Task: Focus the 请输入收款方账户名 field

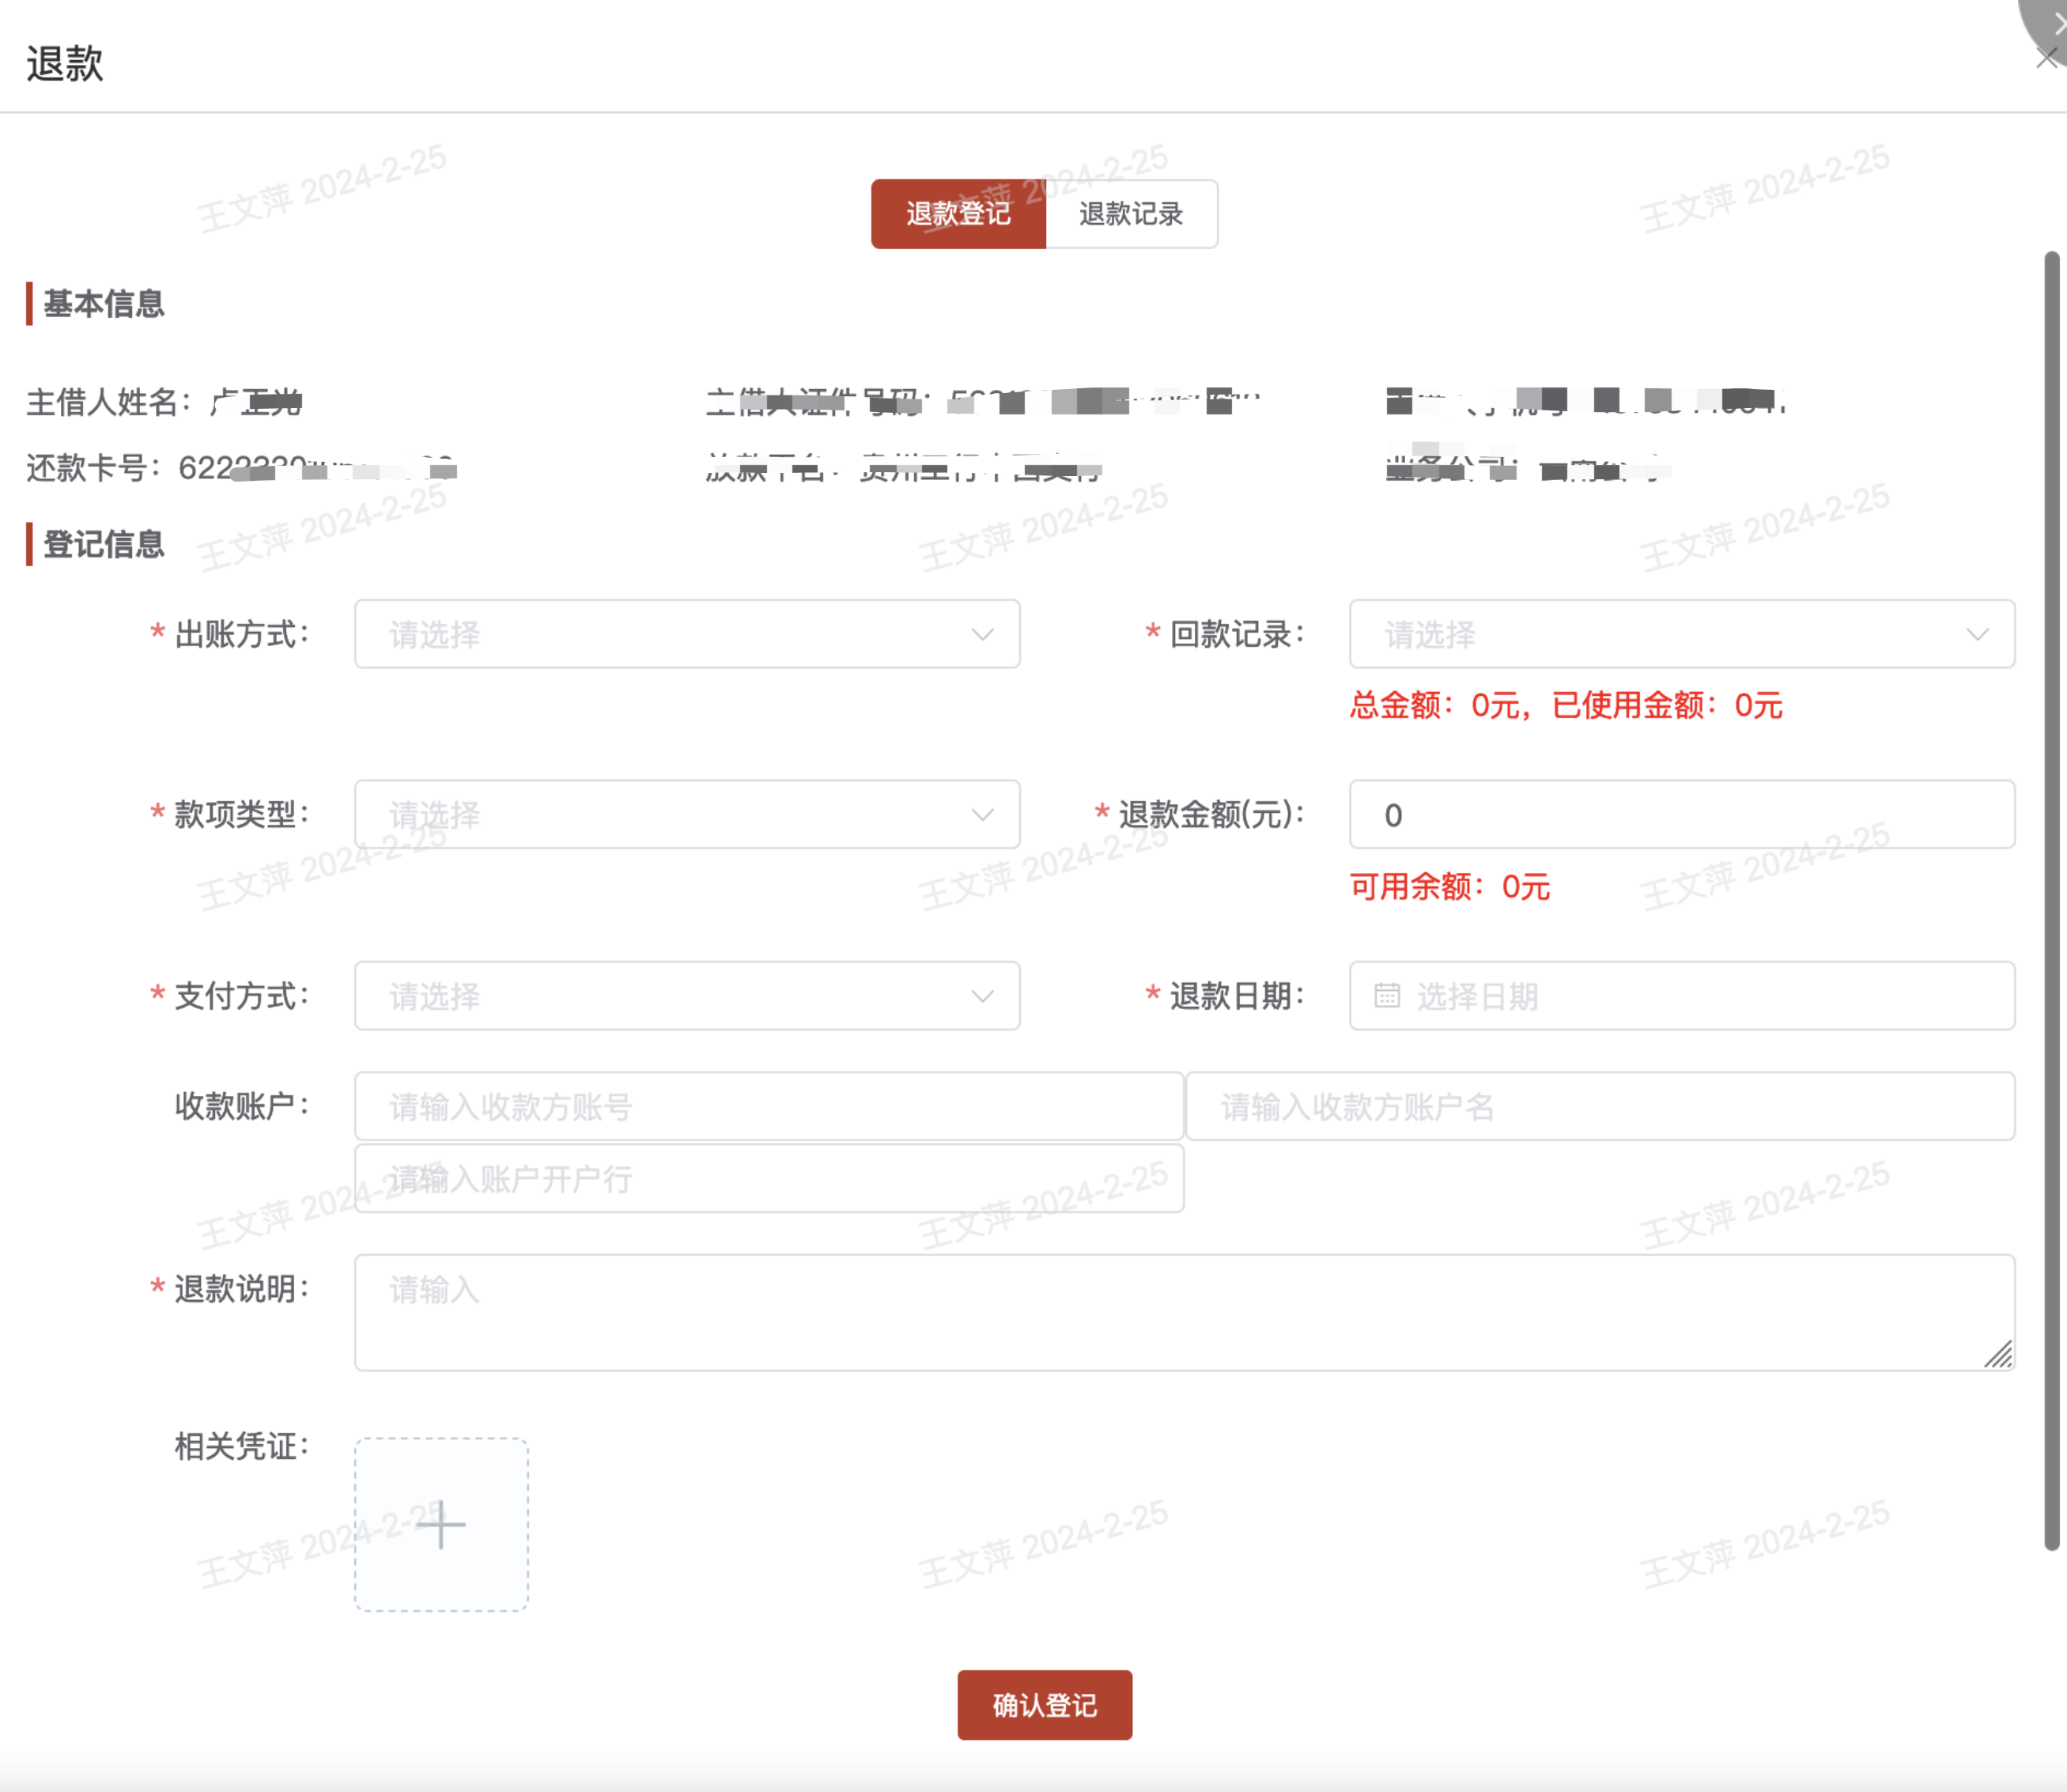Action: [x=1599, y=1106]
